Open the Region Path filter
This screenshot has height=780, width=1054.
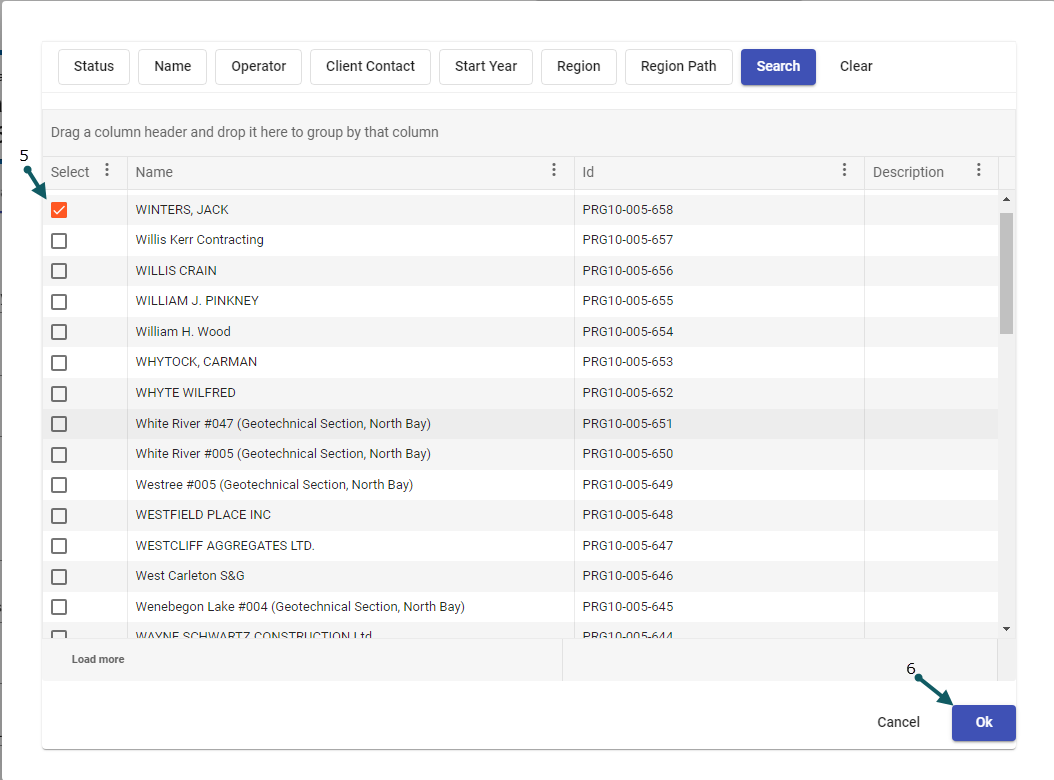[x=678, y=67]
